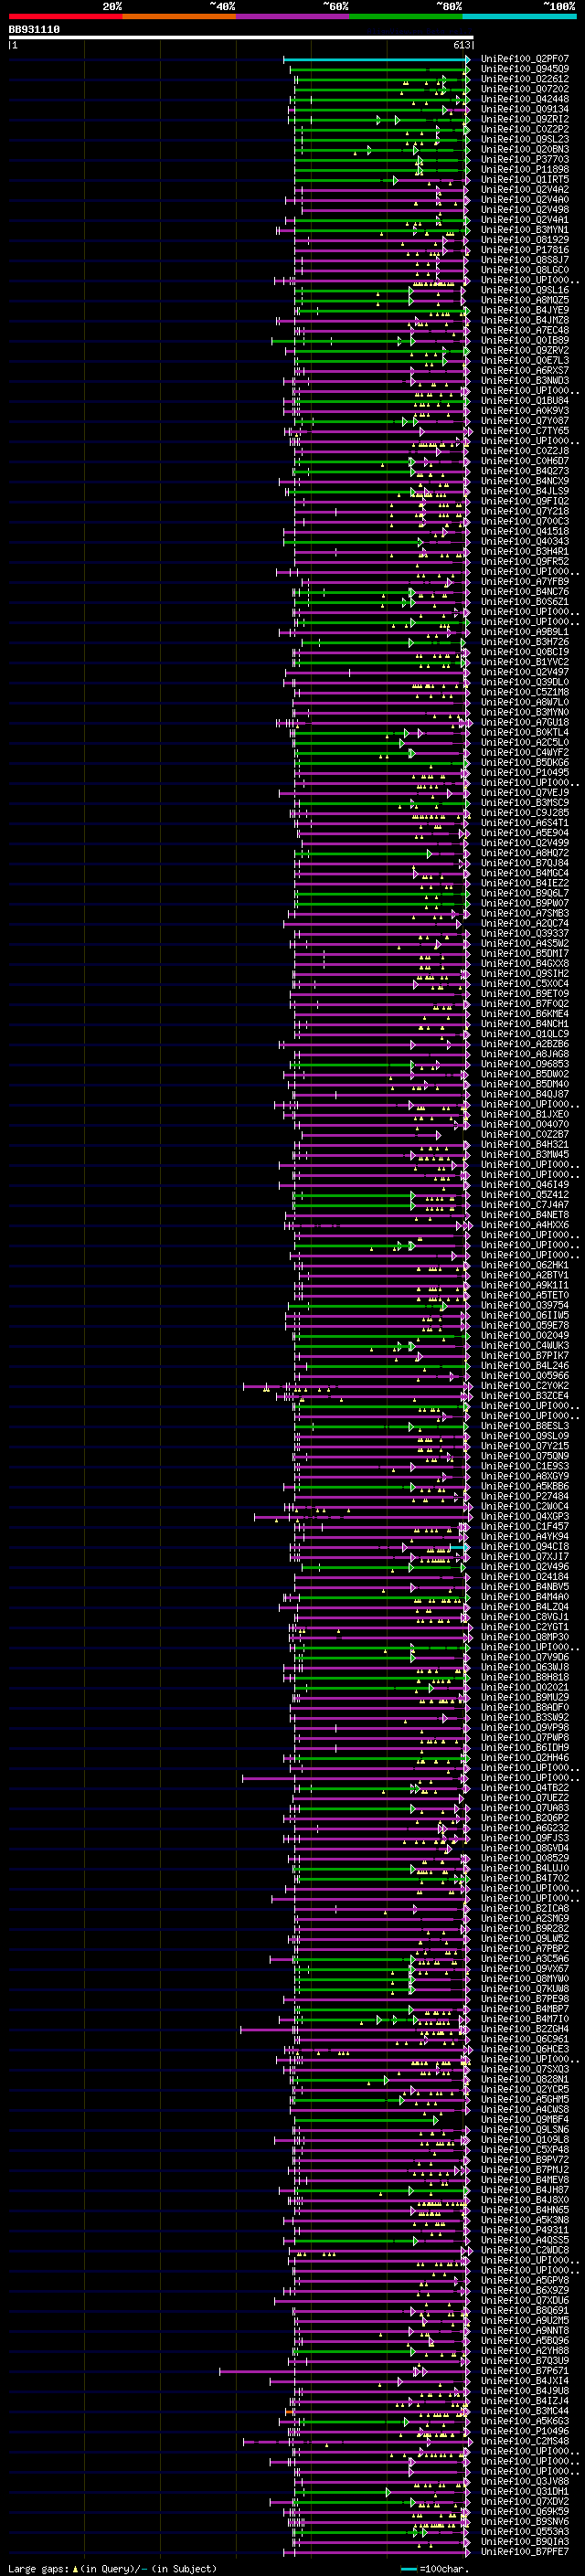Select the UniRef100_Q1IRT5 label

coord(525,179)
